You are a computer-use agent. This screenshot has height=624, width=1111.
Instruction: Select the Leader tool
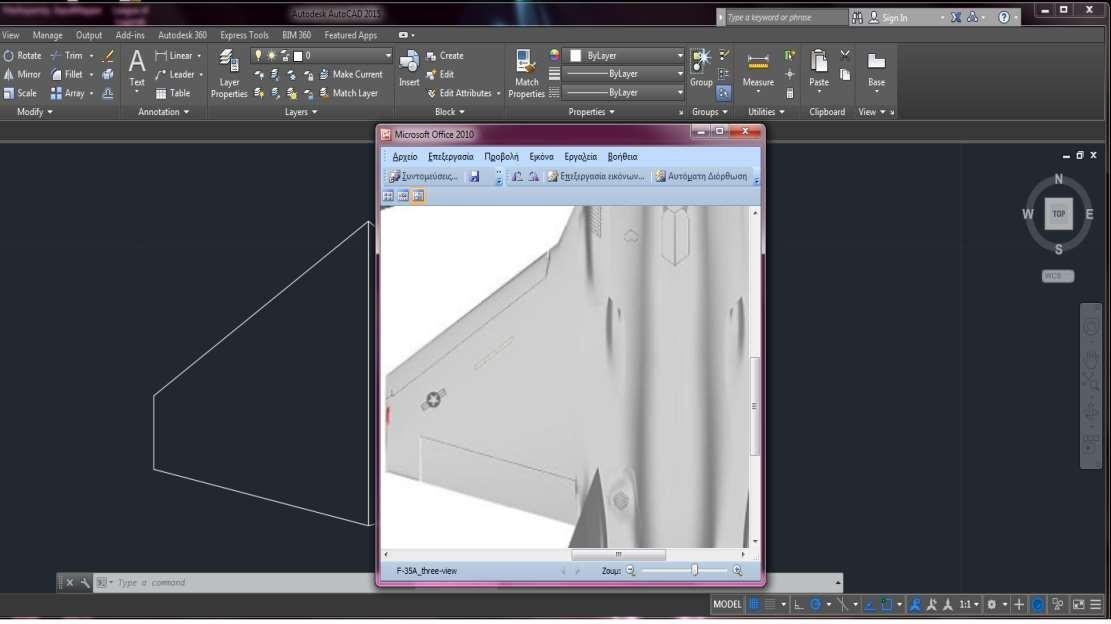point(174,74)
